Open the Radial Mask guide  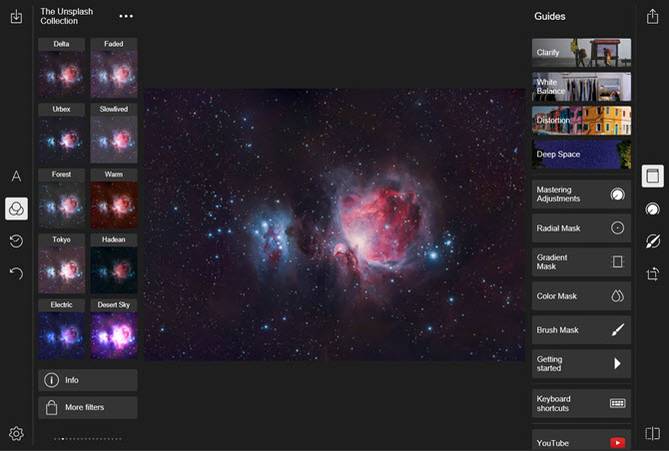point(581,228)
